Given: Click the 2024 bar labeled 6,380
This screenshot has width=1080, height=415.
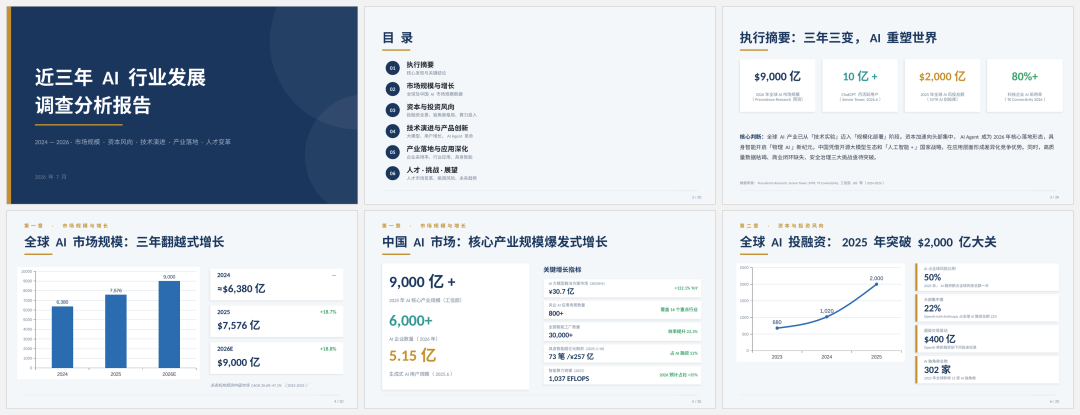Looking at the screenshot, I should tap(62, 337).
